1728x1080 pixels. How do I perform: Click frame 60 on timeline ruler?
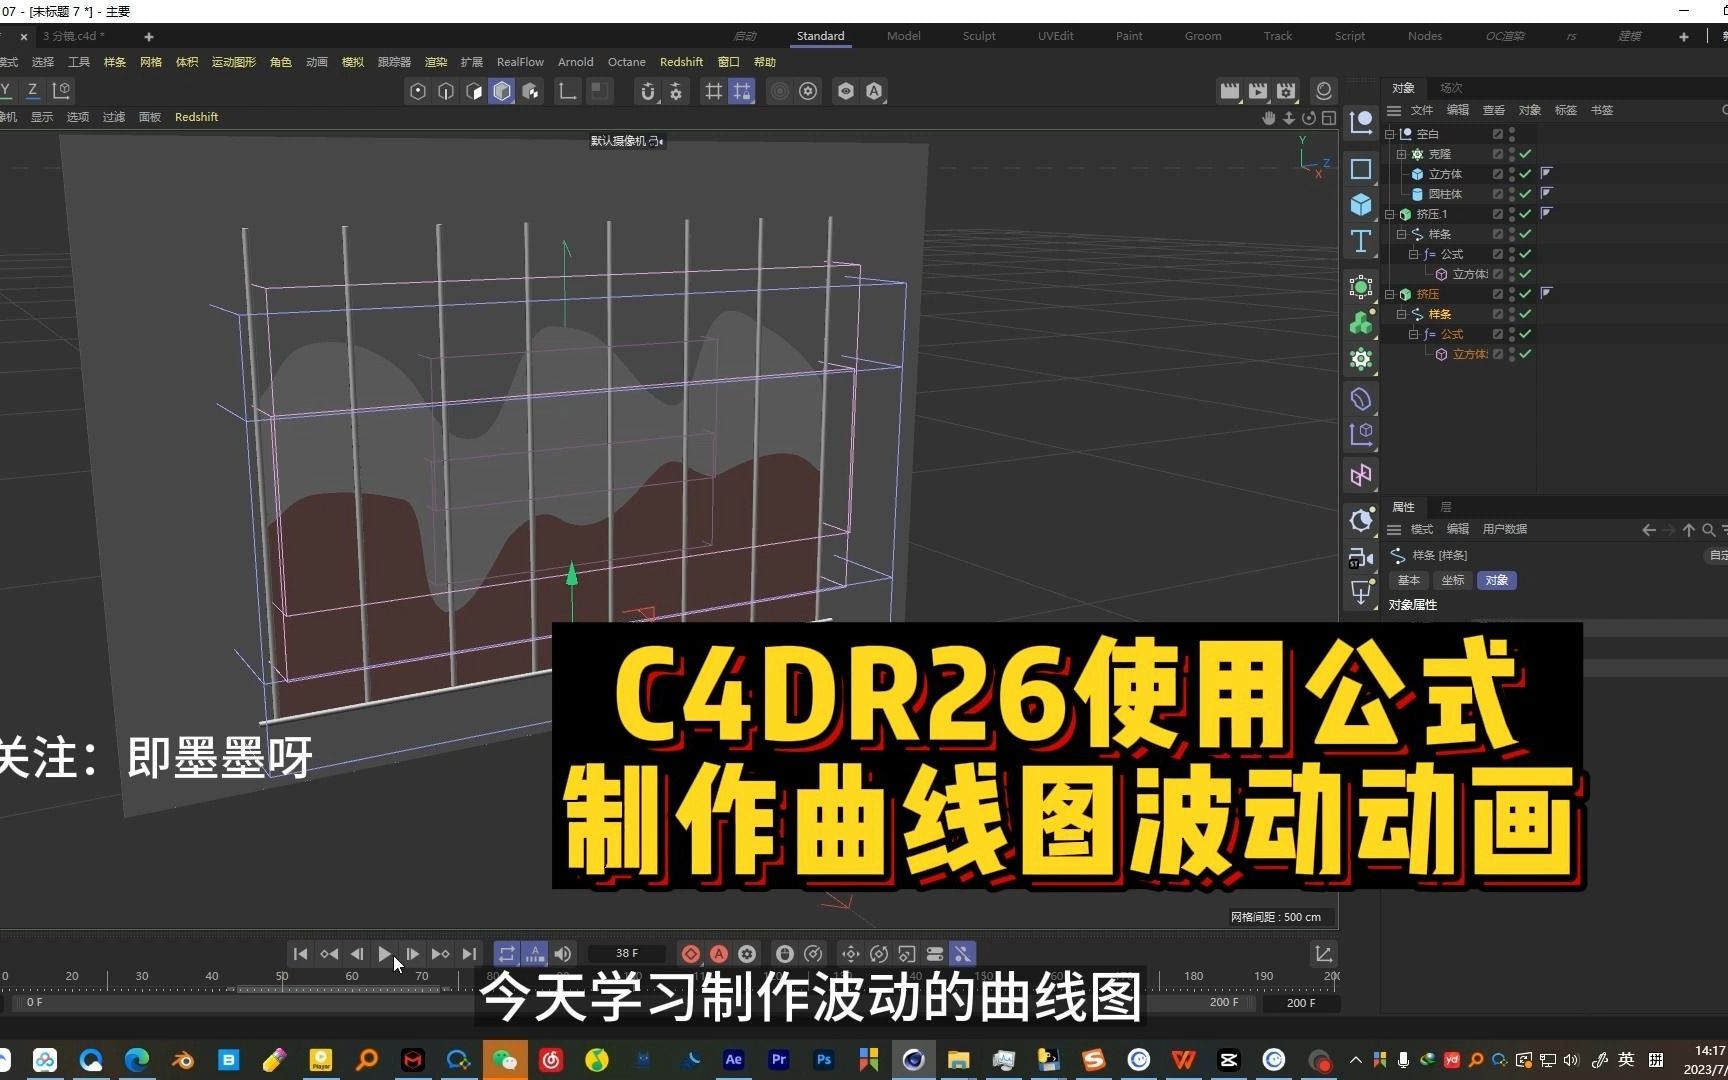pyautogui.click(x=352, y=976)
